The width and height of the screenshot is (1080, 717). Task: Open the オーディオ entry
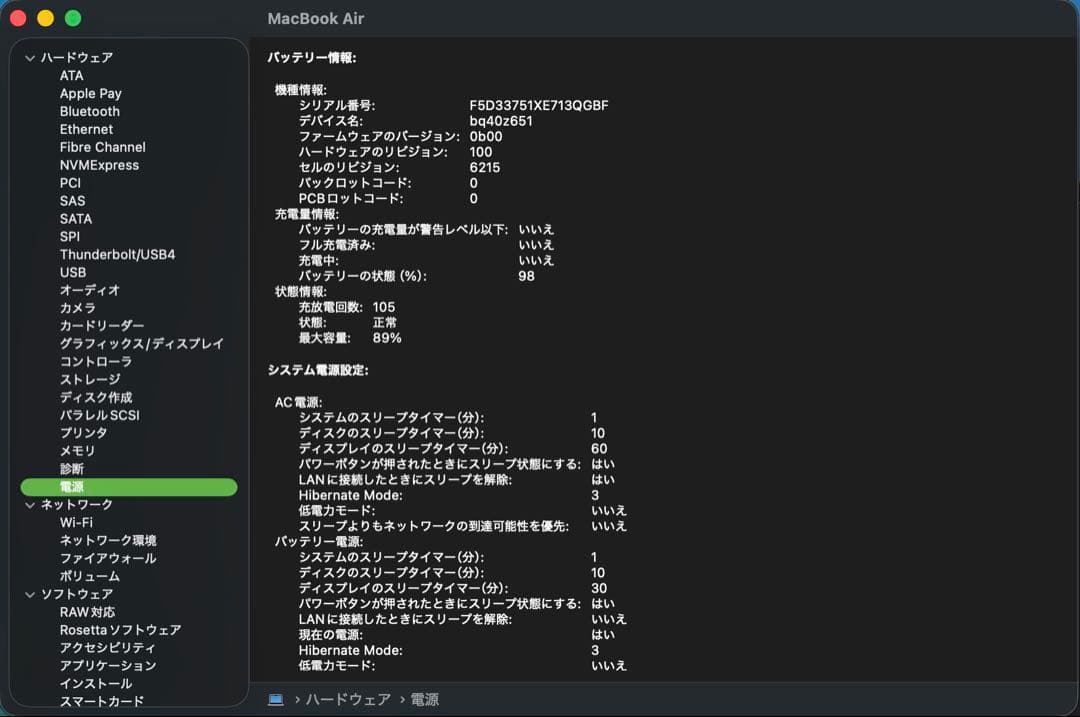90,291
